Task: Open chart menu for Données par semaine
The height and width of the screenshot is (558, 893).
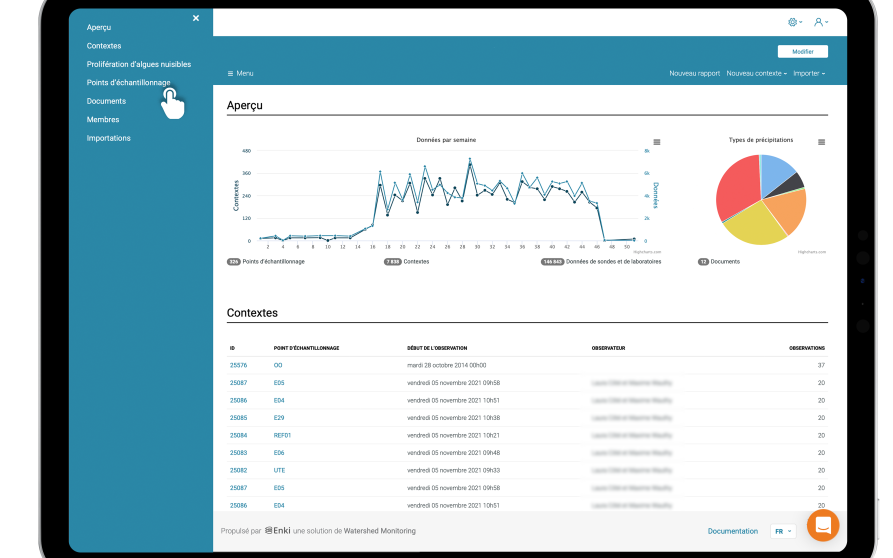Action: coord(657,142)
